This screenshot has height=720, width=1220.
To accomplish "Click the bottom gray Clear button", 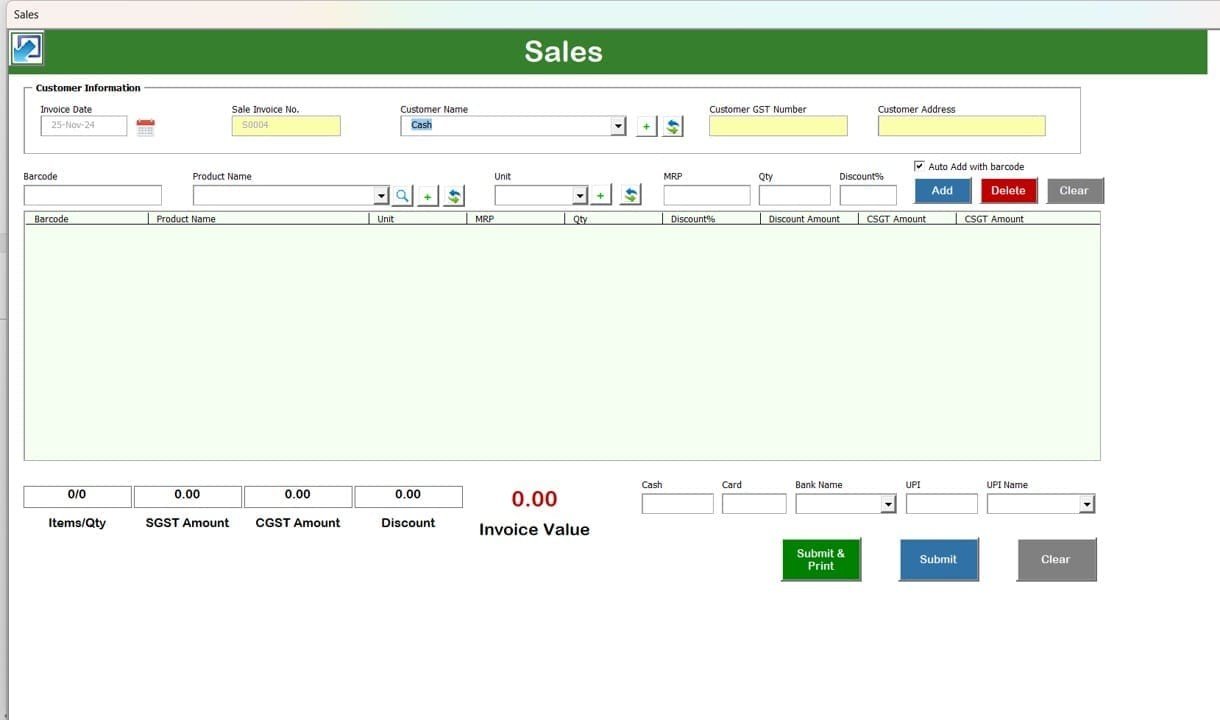I will 1056,559.
